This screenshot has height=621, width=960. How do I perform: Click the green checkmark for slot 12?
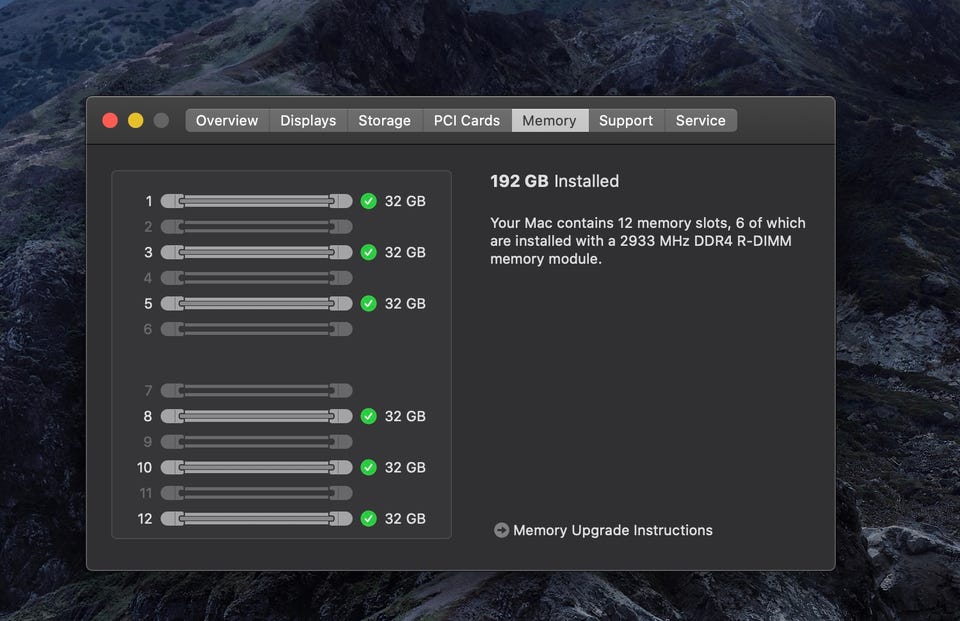[368, 518]
